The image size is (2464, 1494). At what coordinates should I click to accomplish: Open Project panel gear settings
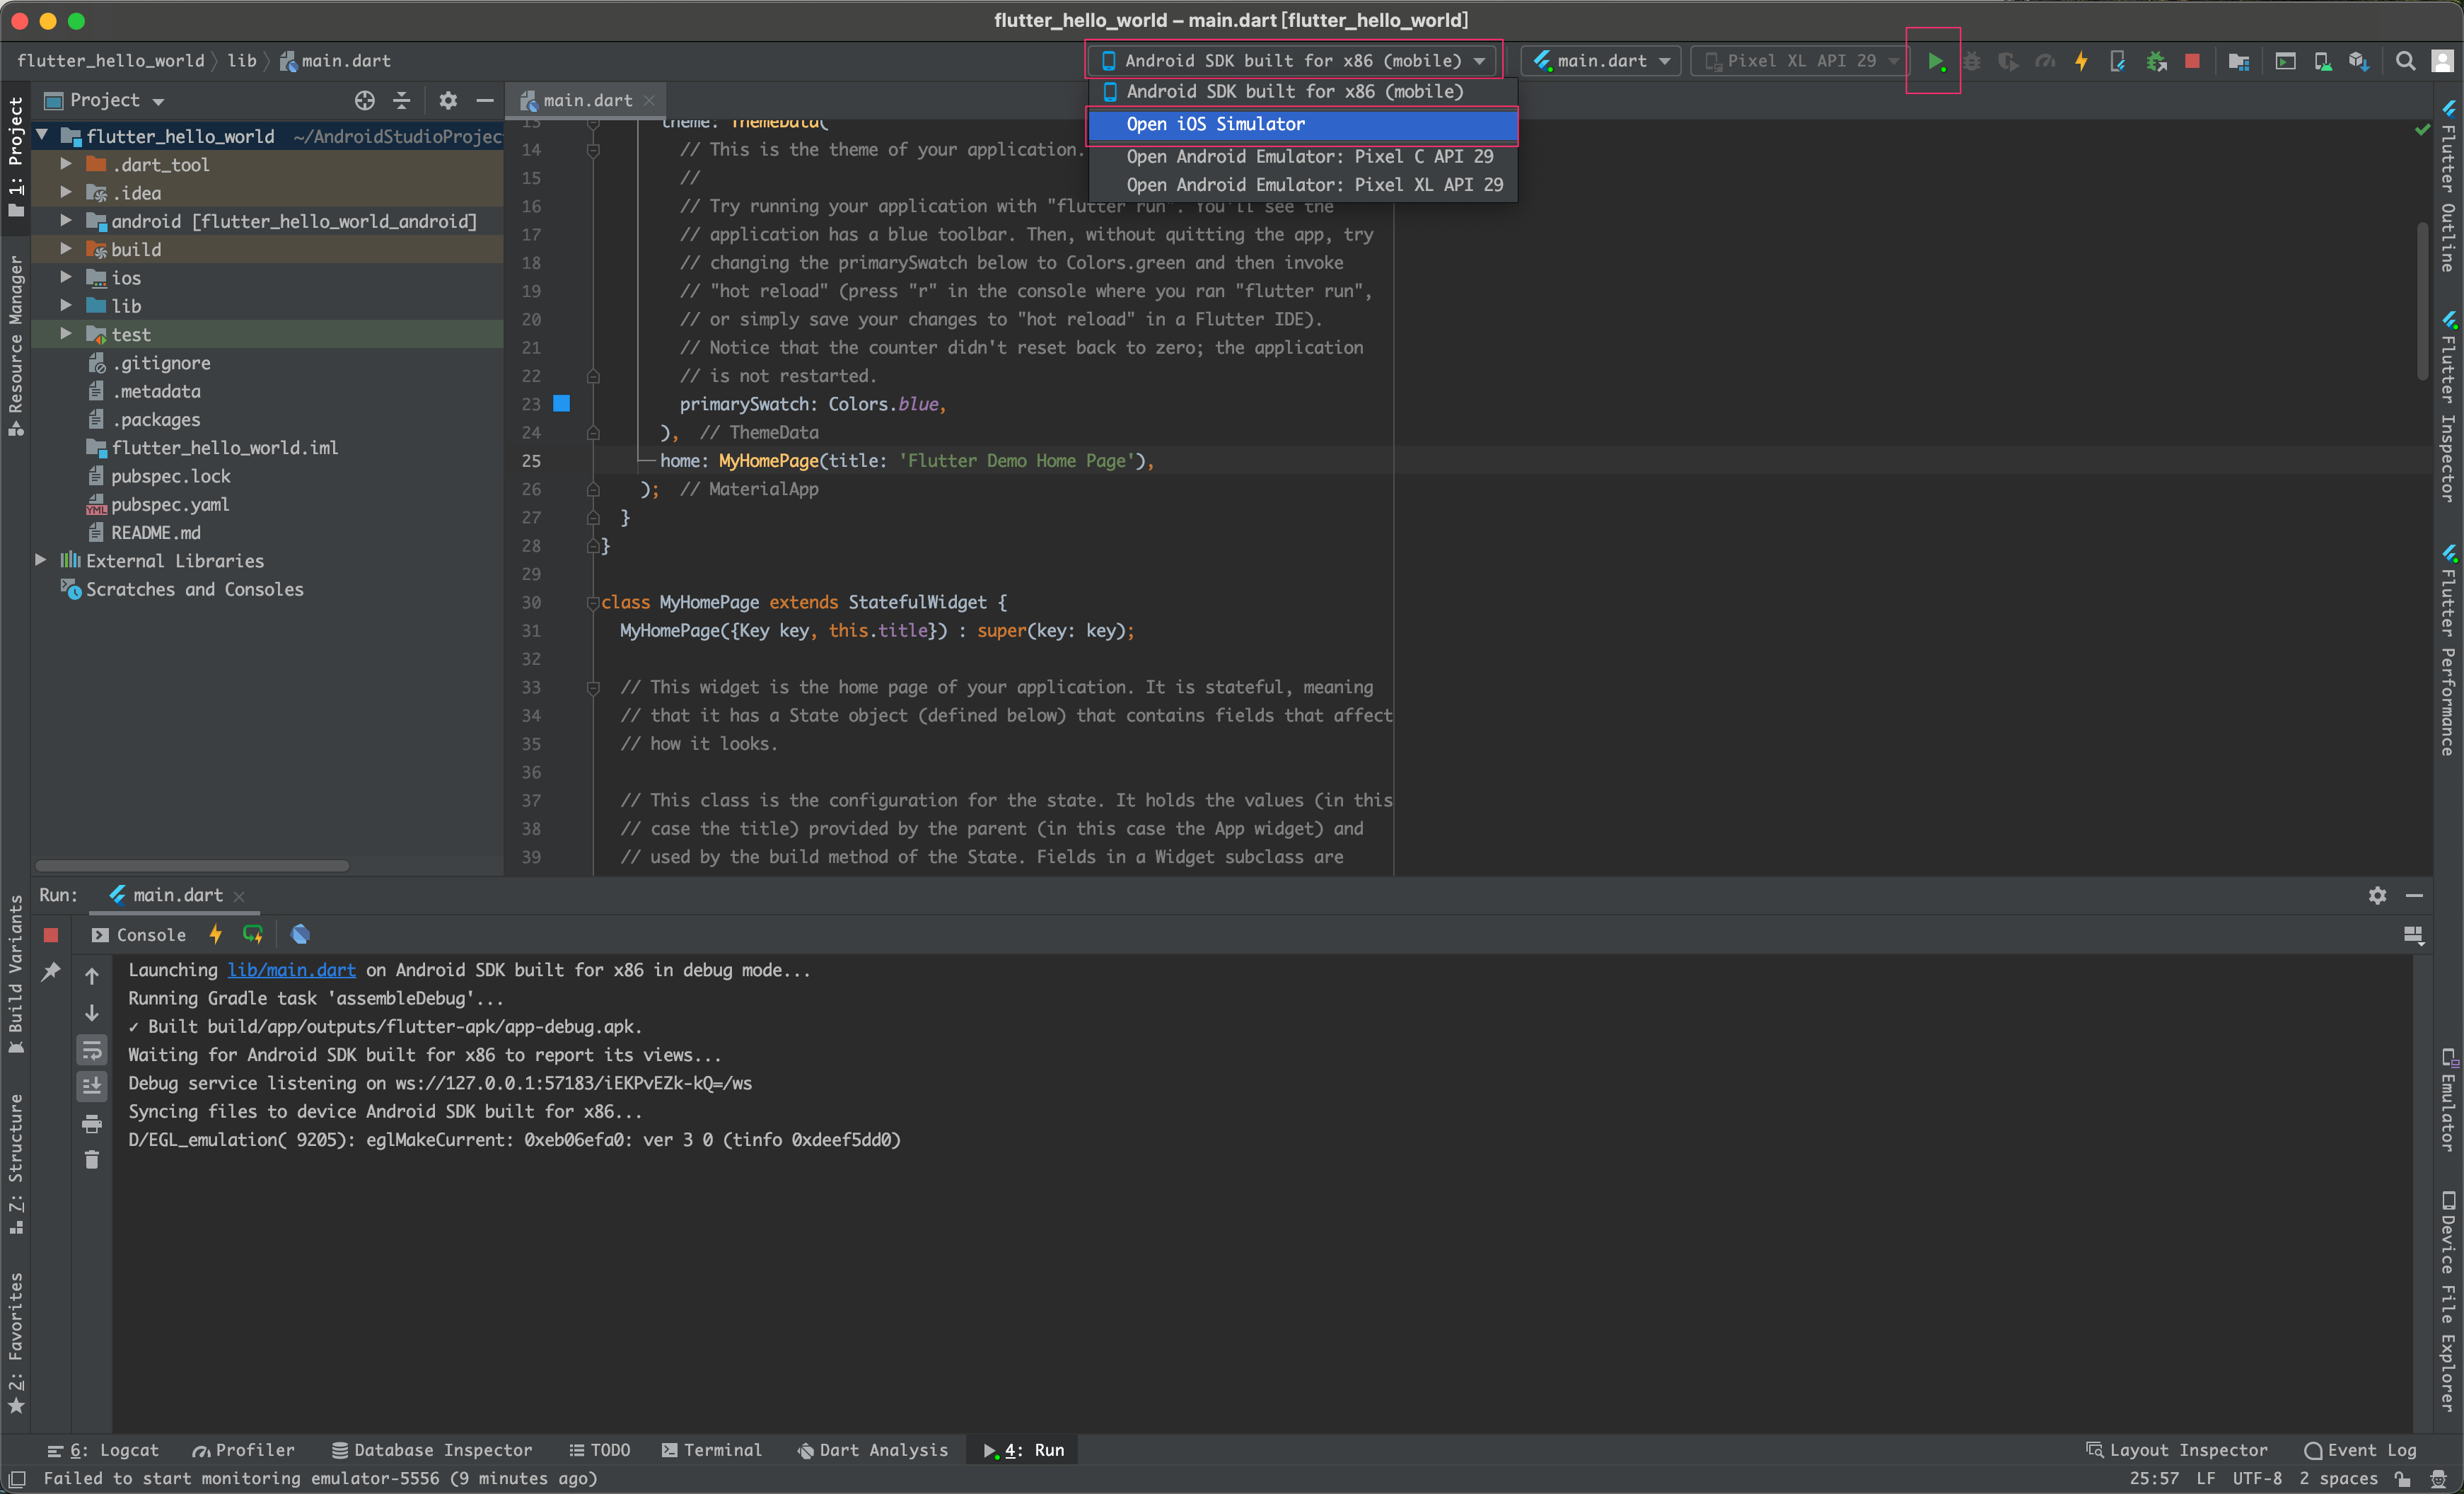[448, 100]
